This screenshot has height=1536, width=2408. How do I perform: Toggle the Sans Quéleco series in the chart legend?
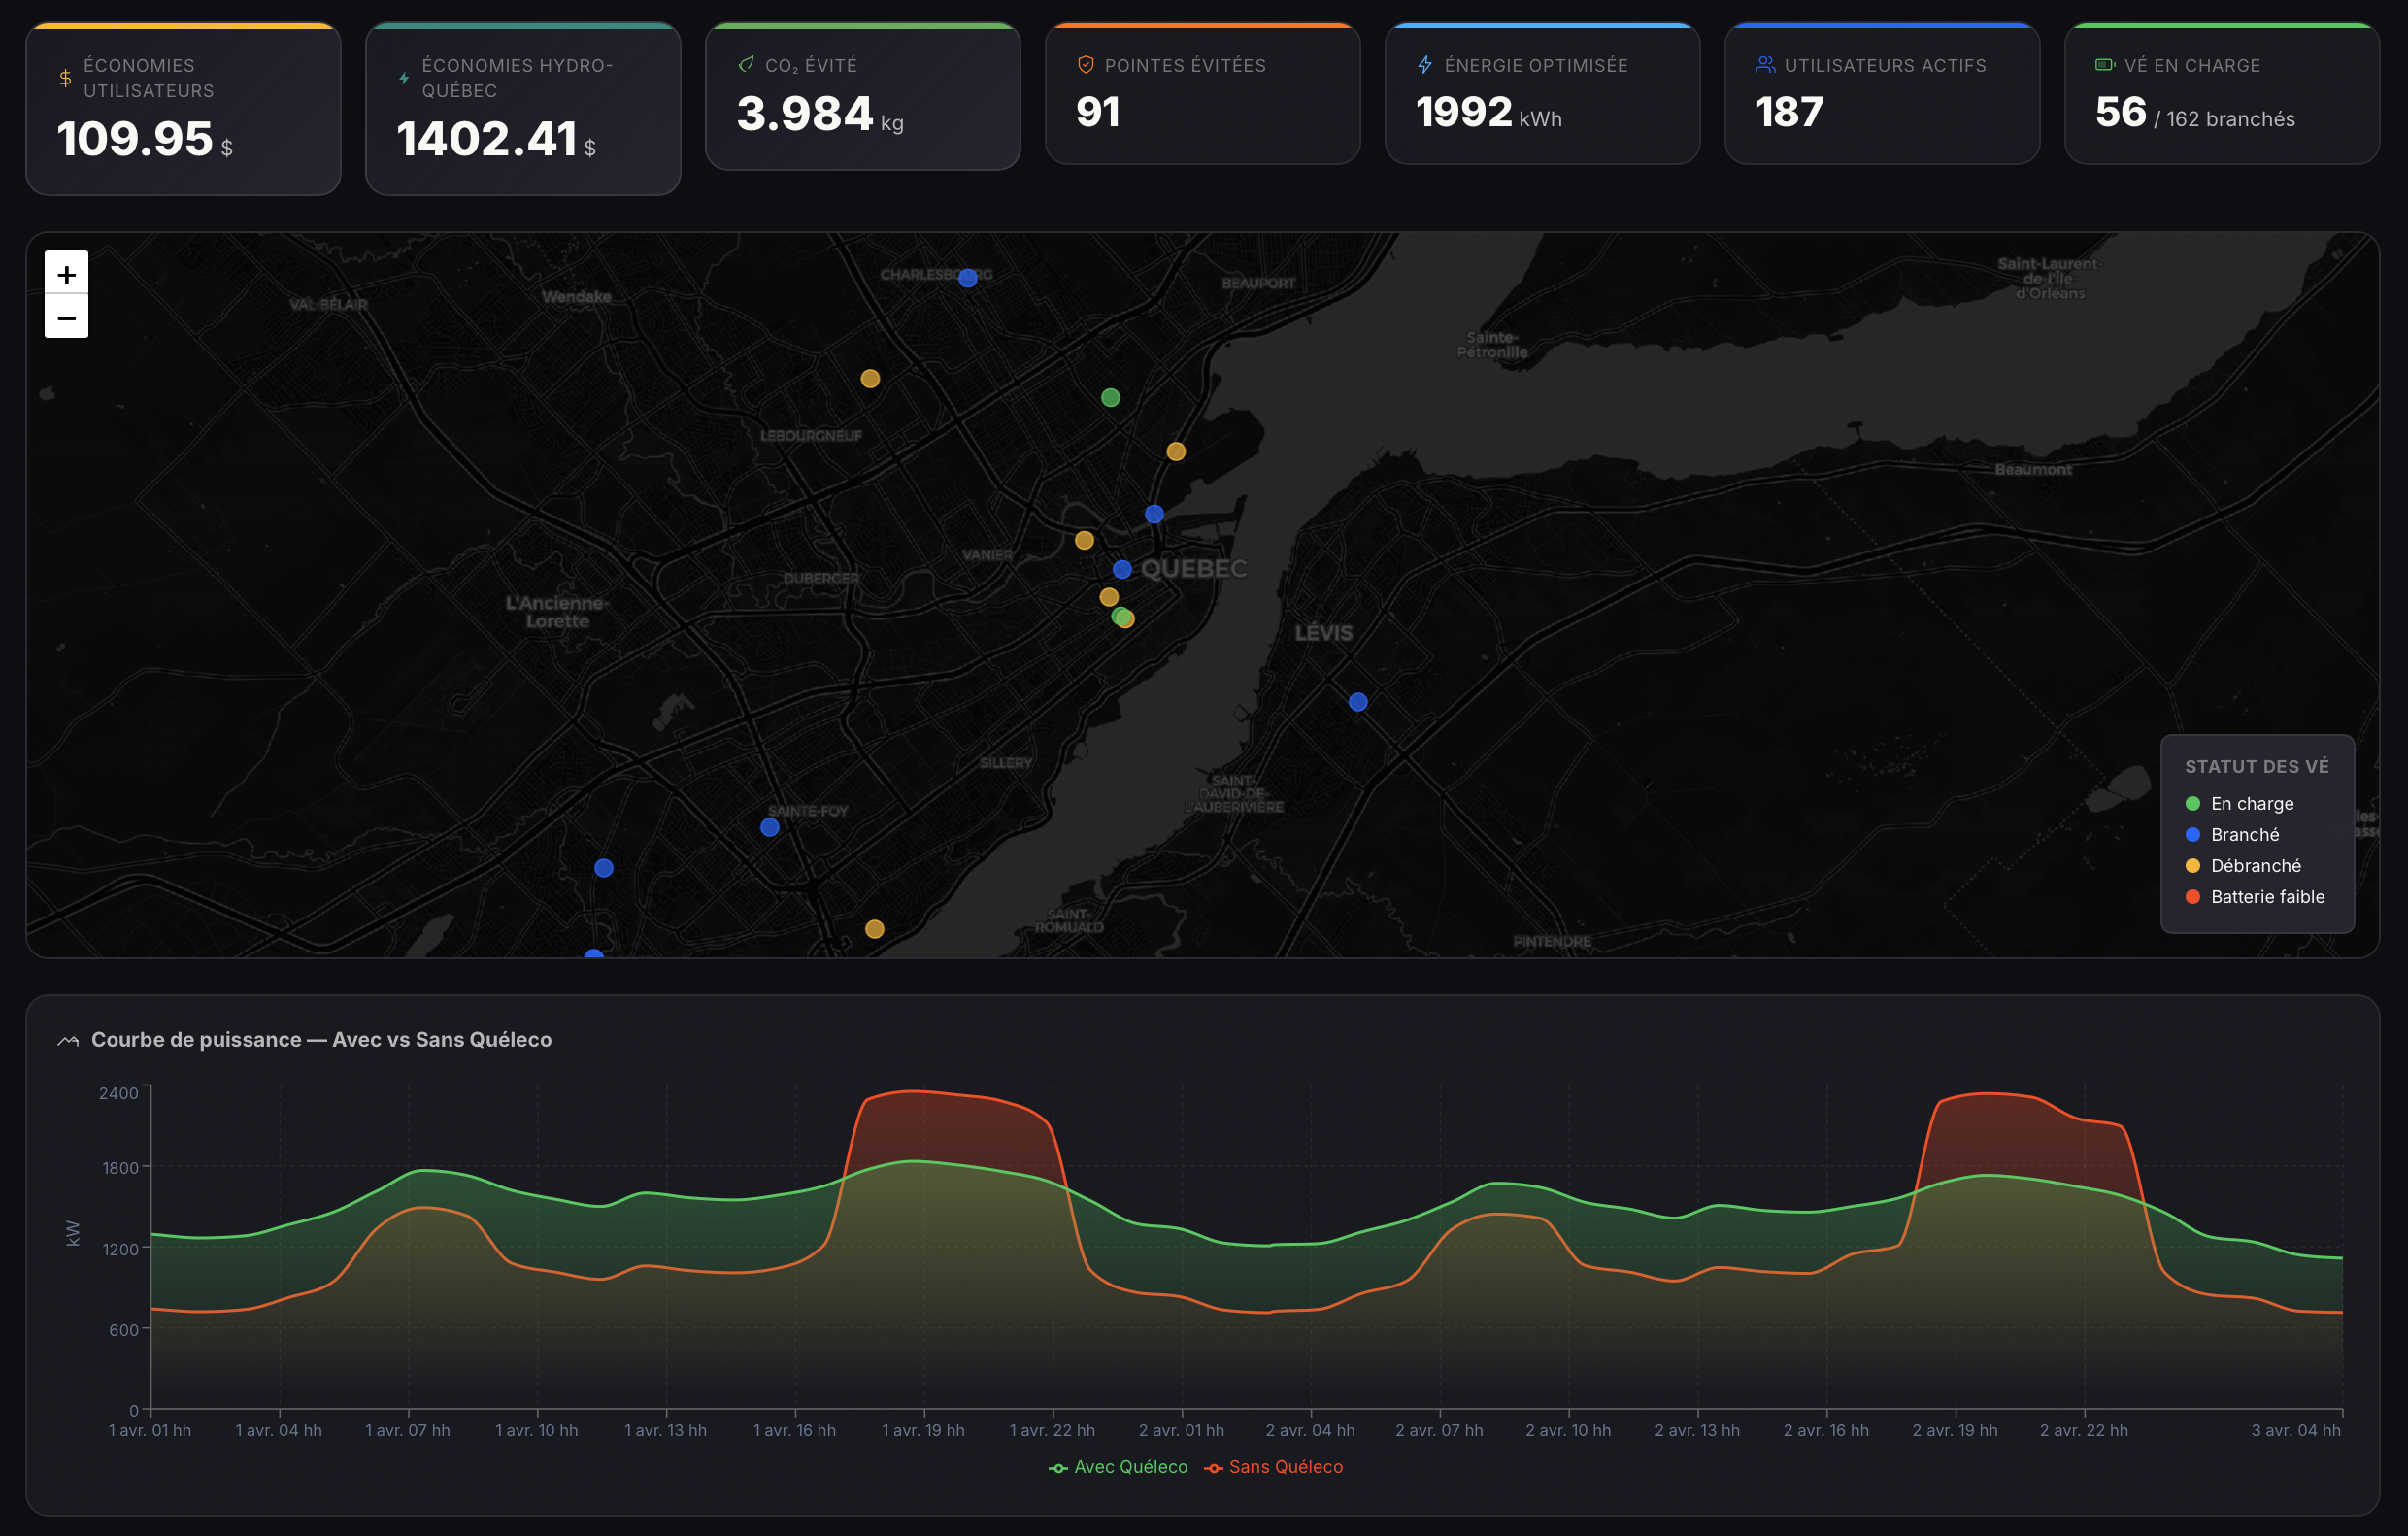(1274, 1467)
